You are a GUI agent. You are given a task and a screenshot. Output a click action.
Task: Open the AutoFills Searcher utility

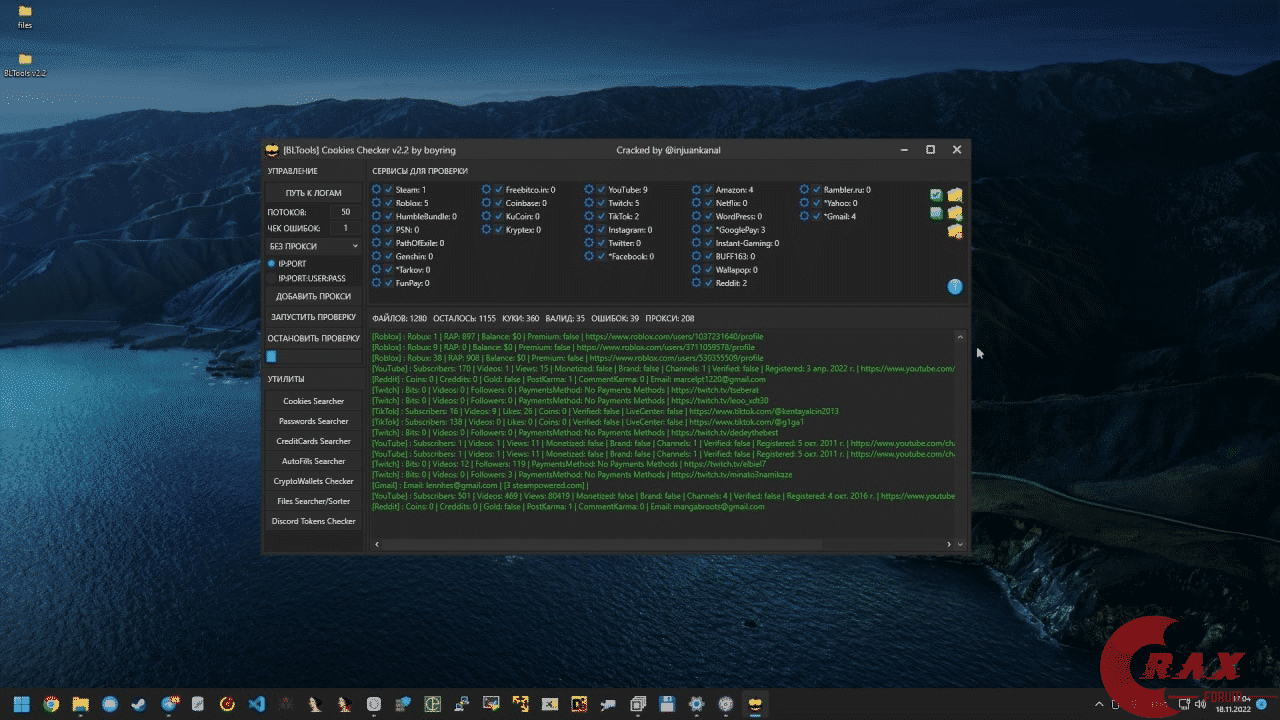pos(313,461)
